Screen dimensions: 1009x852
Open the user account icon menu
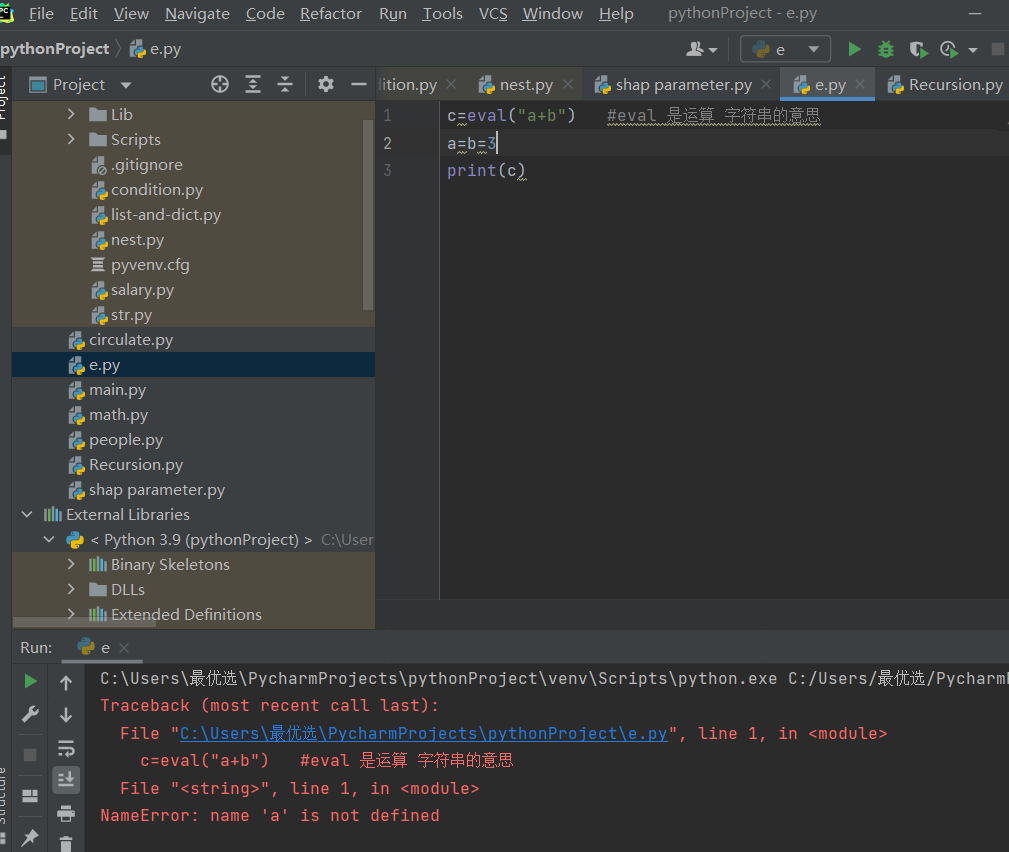tap(701, 49)
